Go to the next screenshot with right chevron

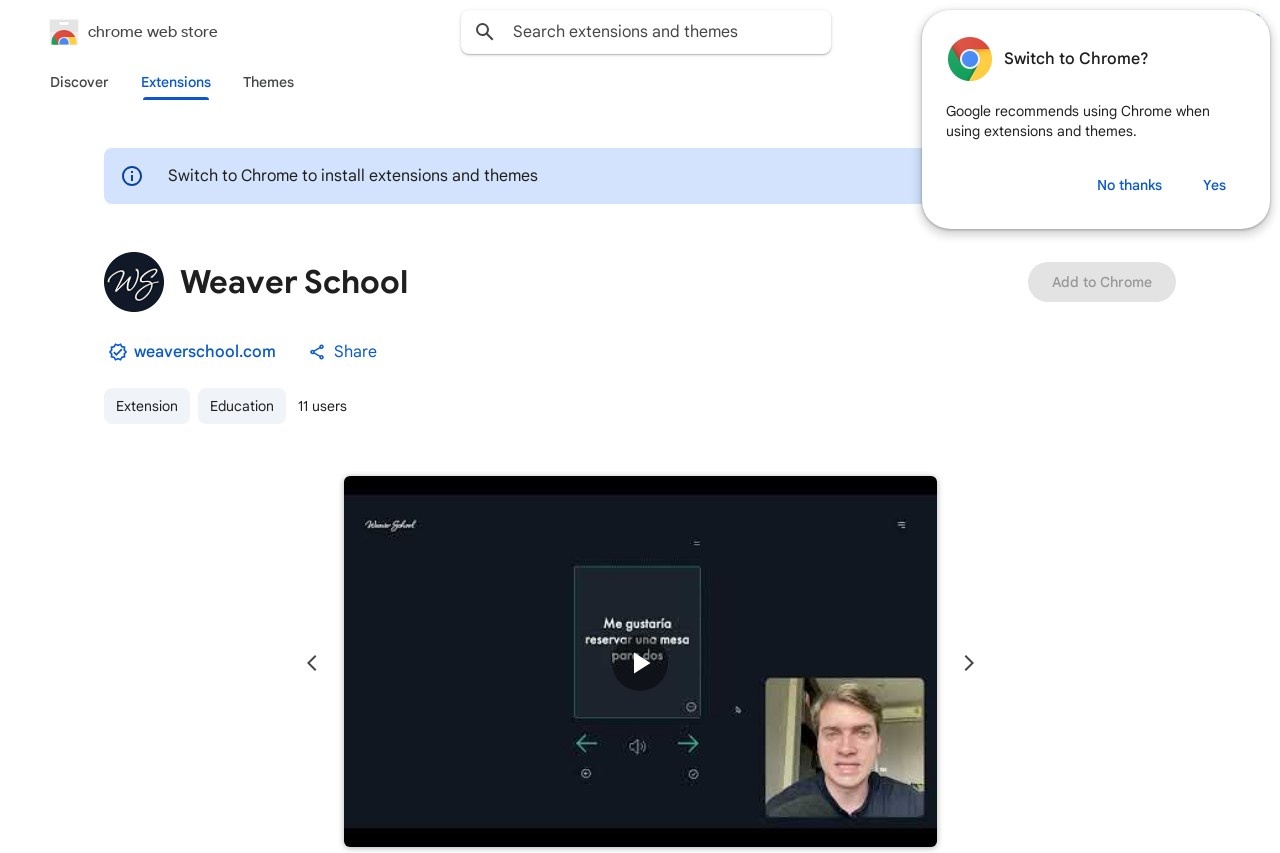[x=968, y=663]
